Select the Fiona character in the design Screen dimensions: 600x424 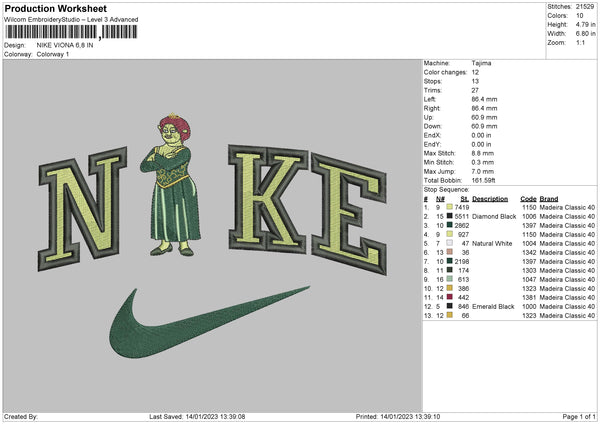click(x=171, y=184)
